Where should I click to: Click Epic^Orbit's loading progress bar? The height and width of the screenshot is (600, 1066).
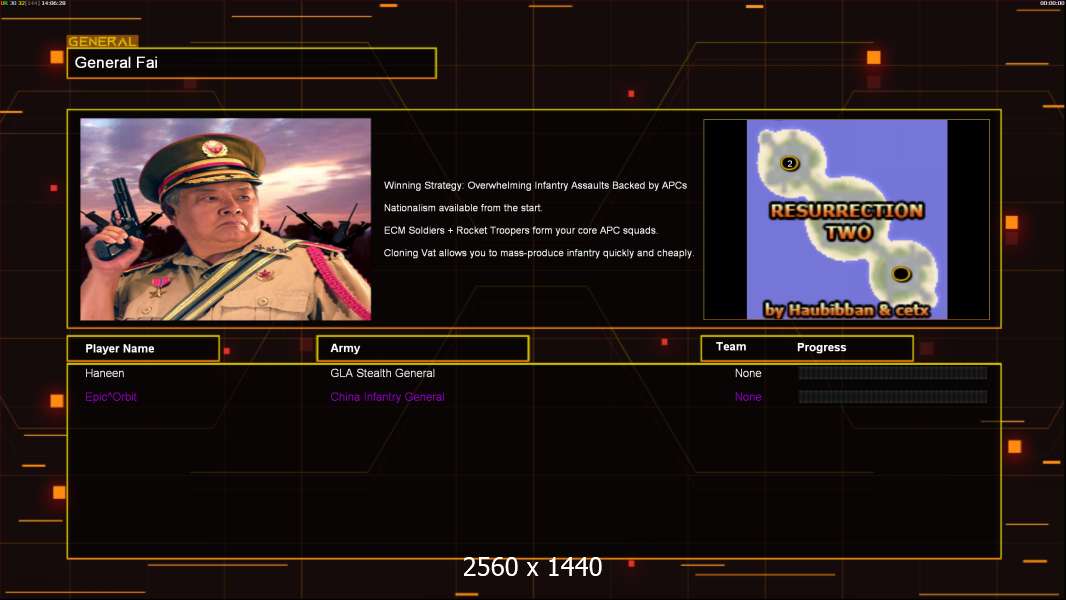pos(893,397)
